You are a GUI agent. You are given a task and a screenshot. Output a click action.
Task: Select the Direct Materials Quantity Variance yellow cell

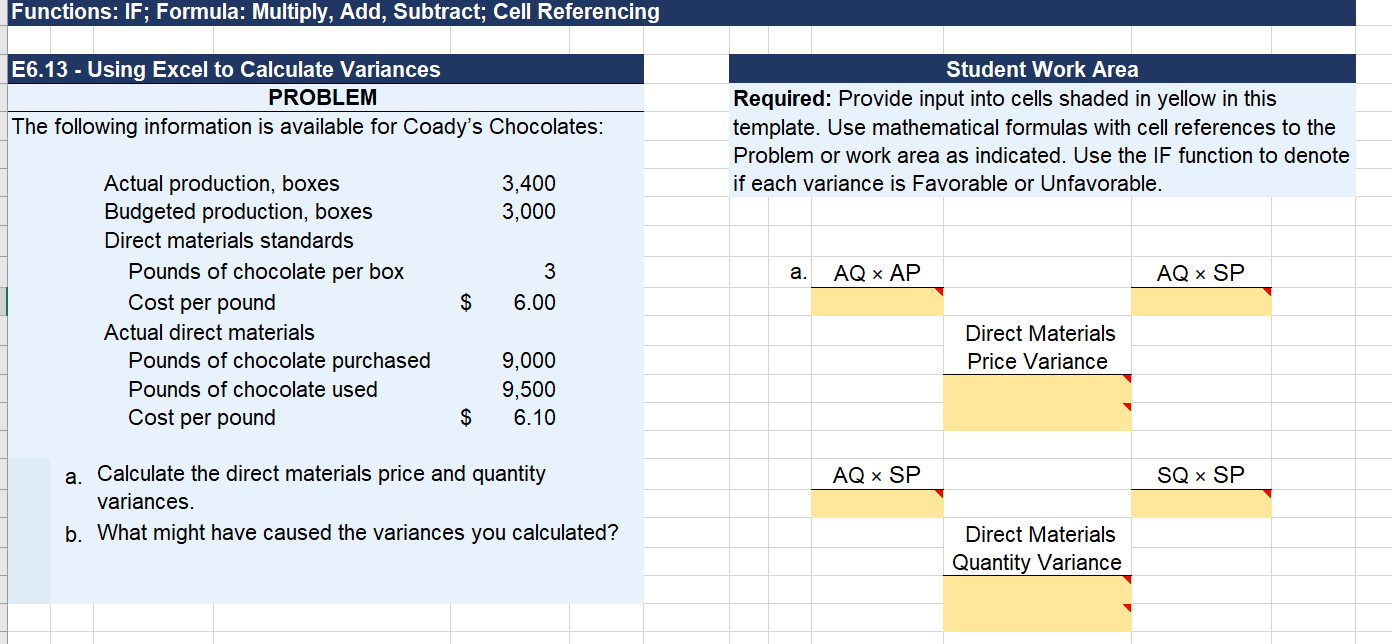[x=1036, y=602]
